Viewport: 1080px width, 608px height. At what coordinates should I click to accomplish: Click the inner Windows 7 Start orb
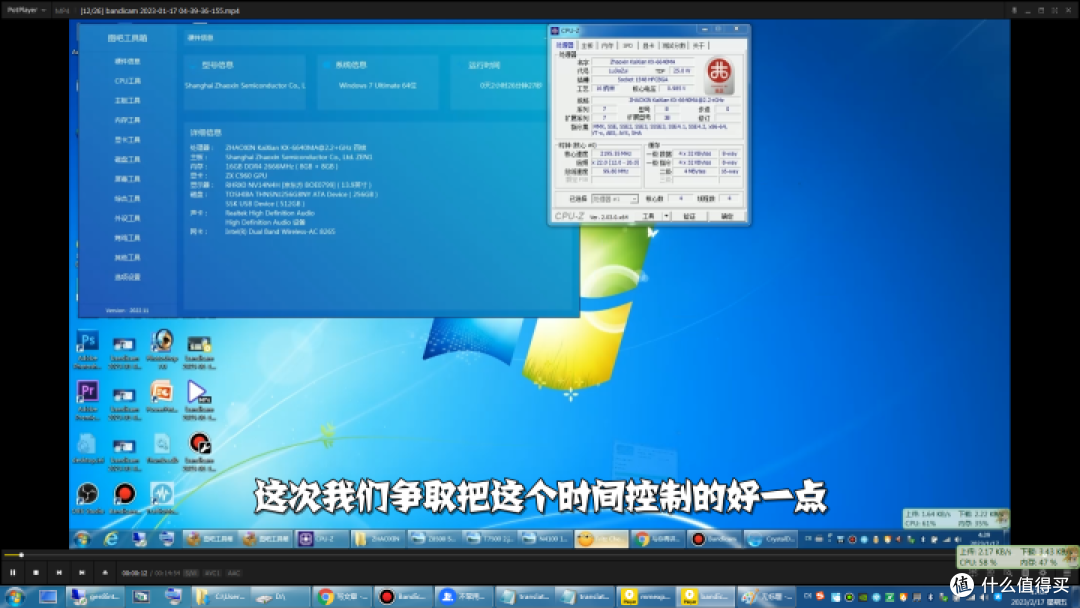(x=82, y=539)
